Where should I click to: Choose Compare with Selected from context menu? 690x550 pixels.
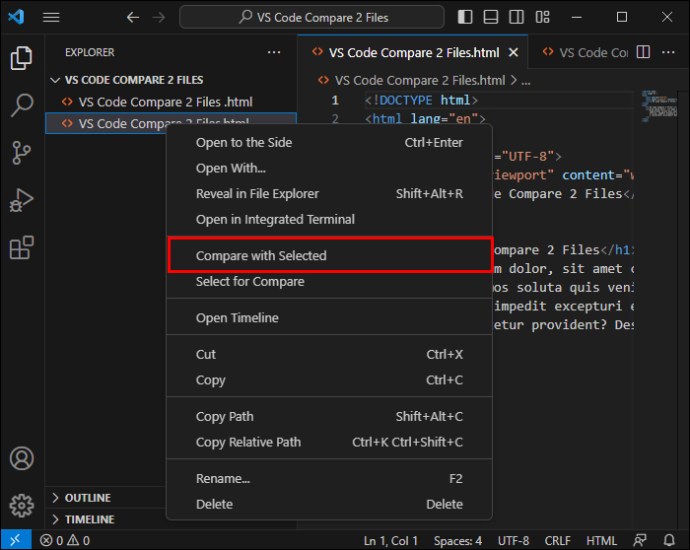(261, 256)
